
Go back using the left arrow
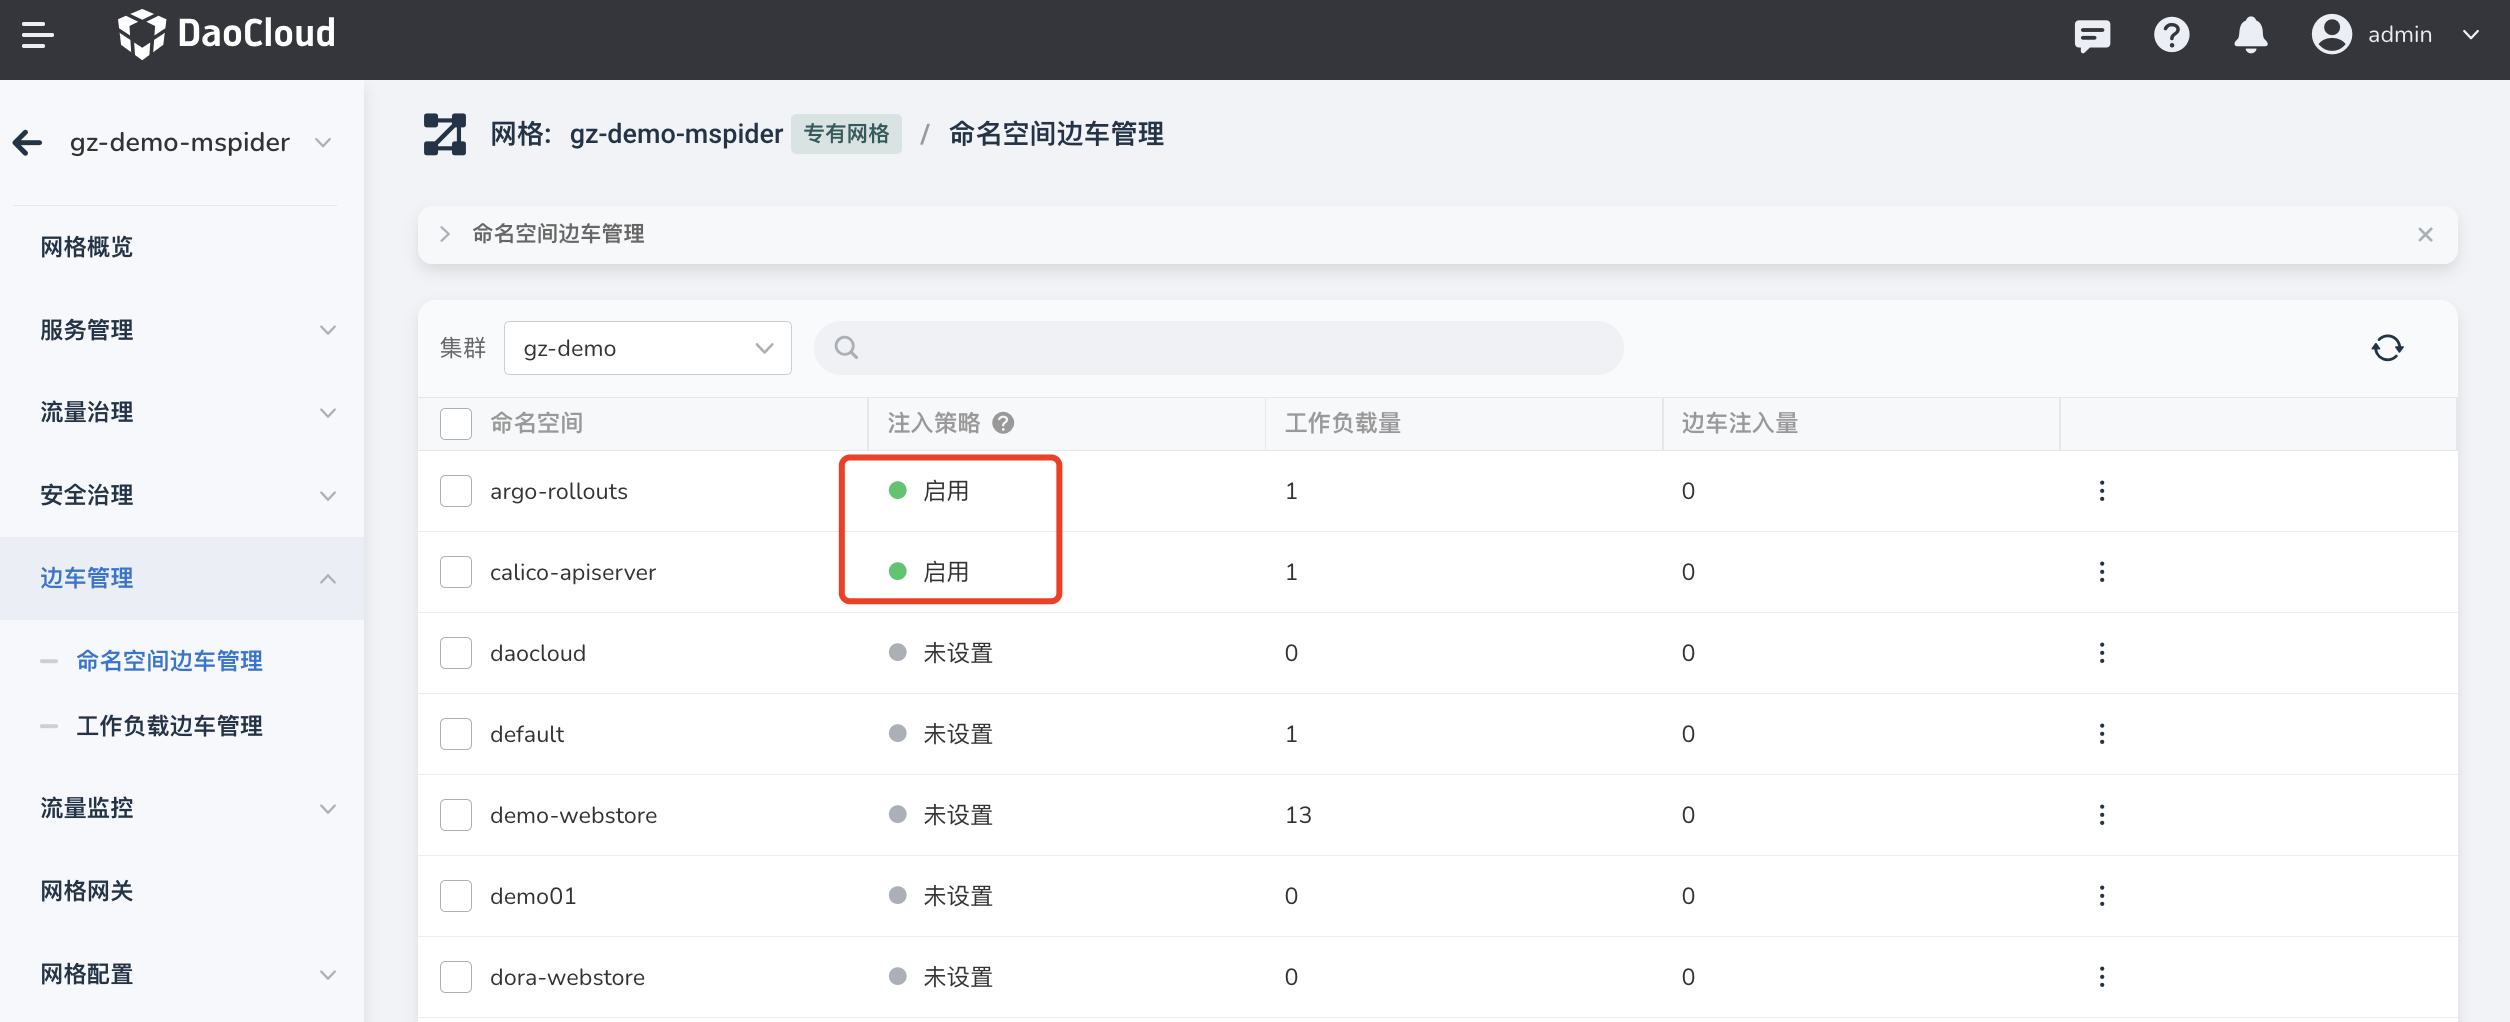[x=28, y=143]
